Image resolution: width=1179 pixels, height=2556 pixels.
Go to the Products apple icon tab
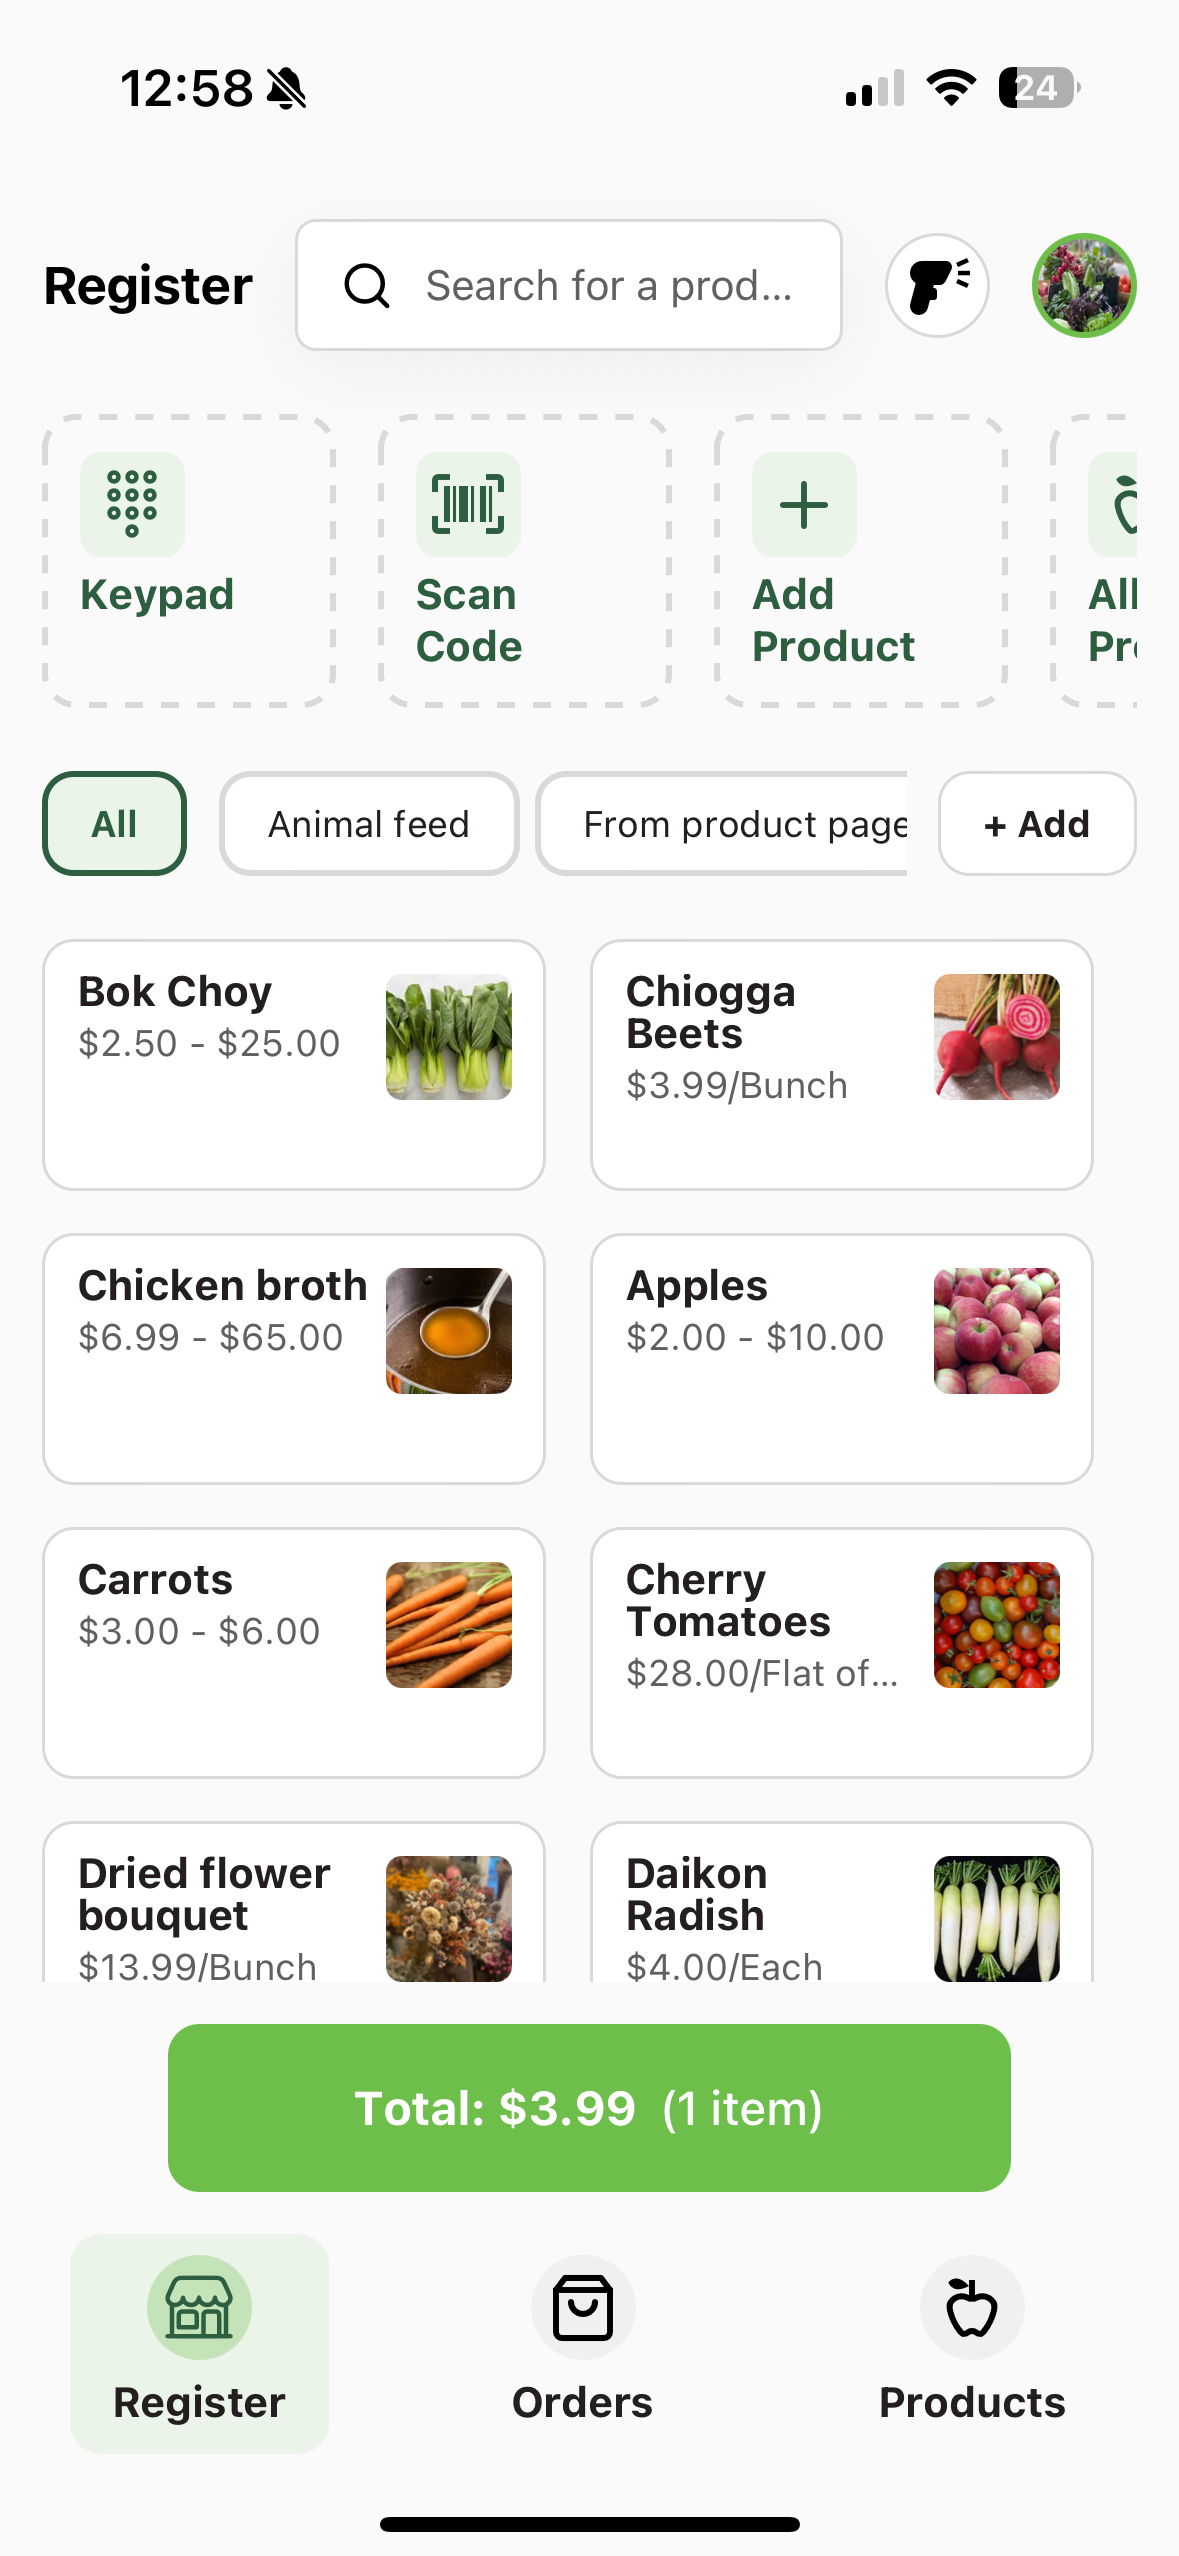[971, 2308]
